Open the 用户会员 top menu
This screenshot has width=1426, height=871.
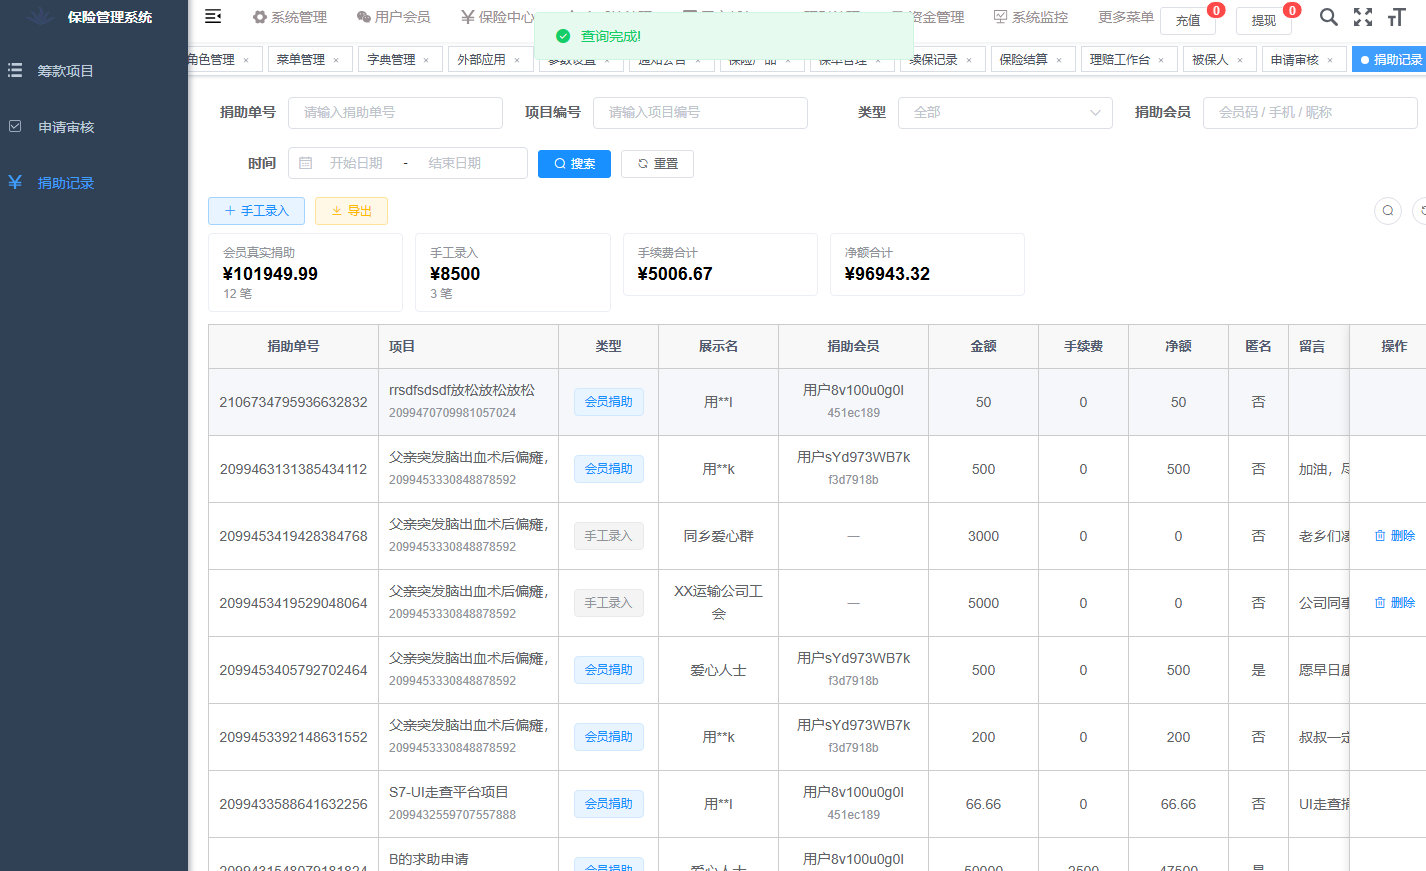pyautogui.click(x=393, y=17)
